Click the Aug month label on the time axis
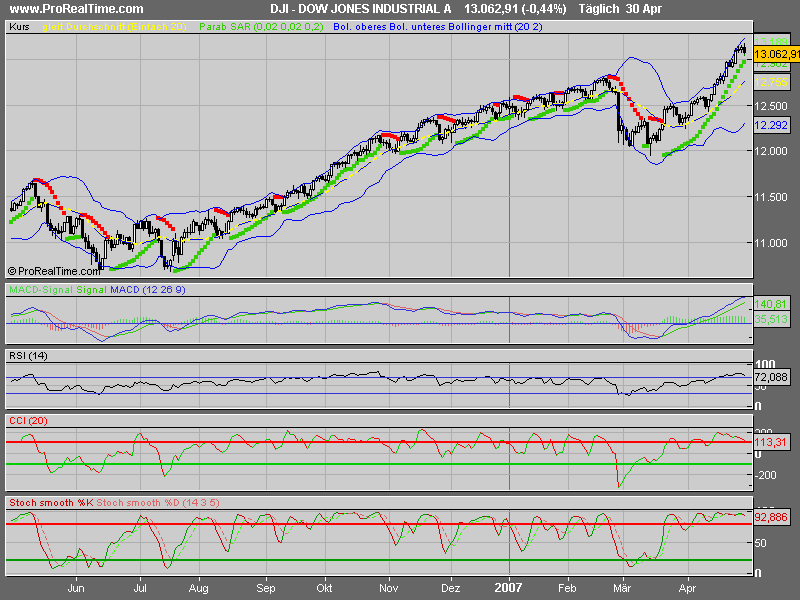 tap(198, 588)
